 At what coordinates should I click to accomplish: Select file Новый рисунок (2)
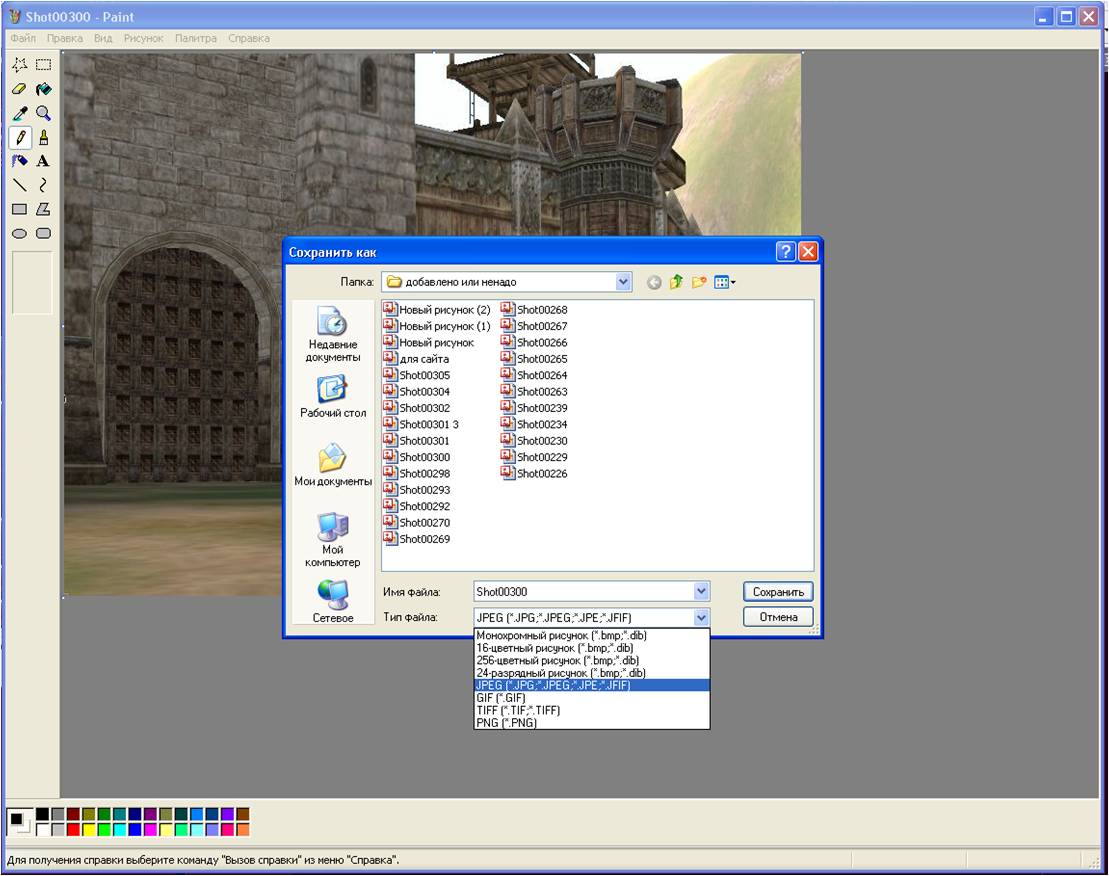[x=436, y=310]
